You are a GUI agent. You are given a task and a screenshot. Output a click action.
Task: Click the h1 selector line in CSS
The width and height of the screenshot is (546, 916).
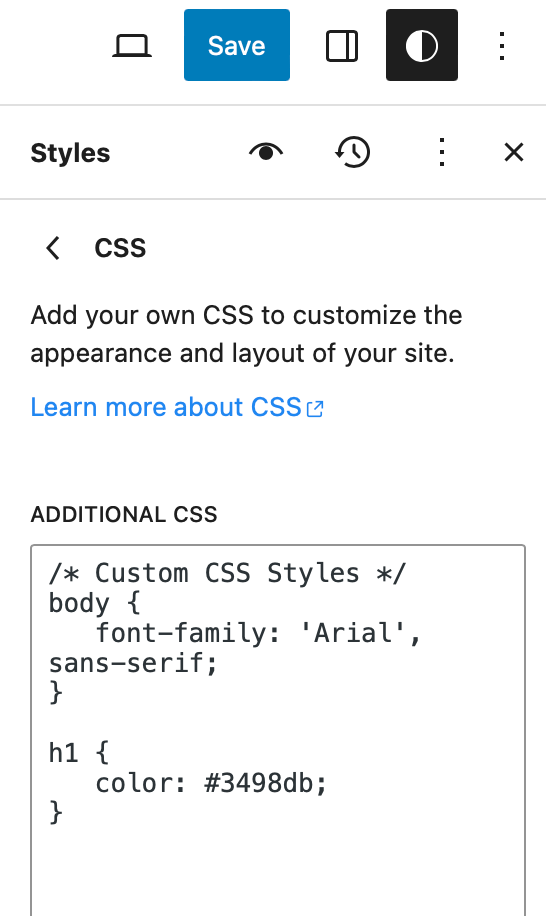pyautogui.click(x=79, y=752)
